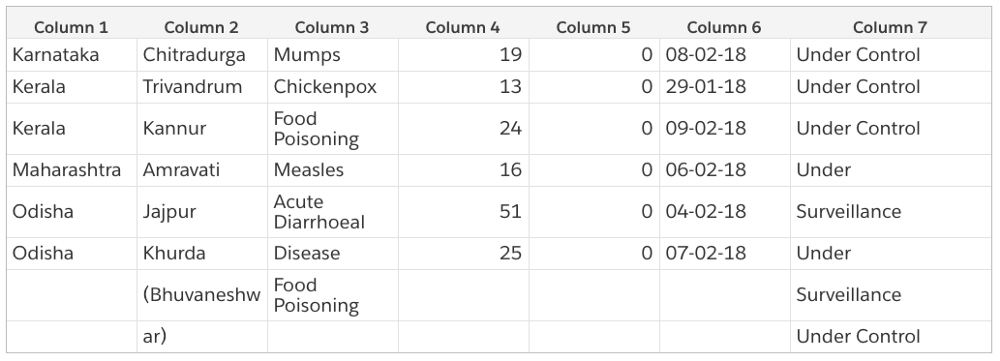Select the Chickenpox cell
Viewport: 1000px width, 361px height.
[x=333, y=87]
